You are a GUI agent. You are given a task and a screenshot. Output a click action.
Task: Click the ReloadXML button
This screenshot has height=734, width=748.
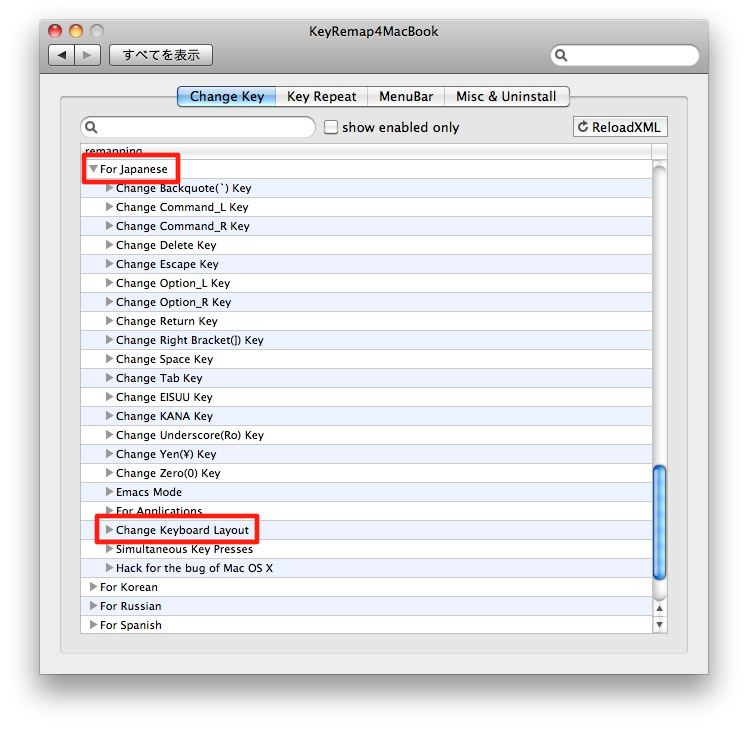[x=620, y=127]
